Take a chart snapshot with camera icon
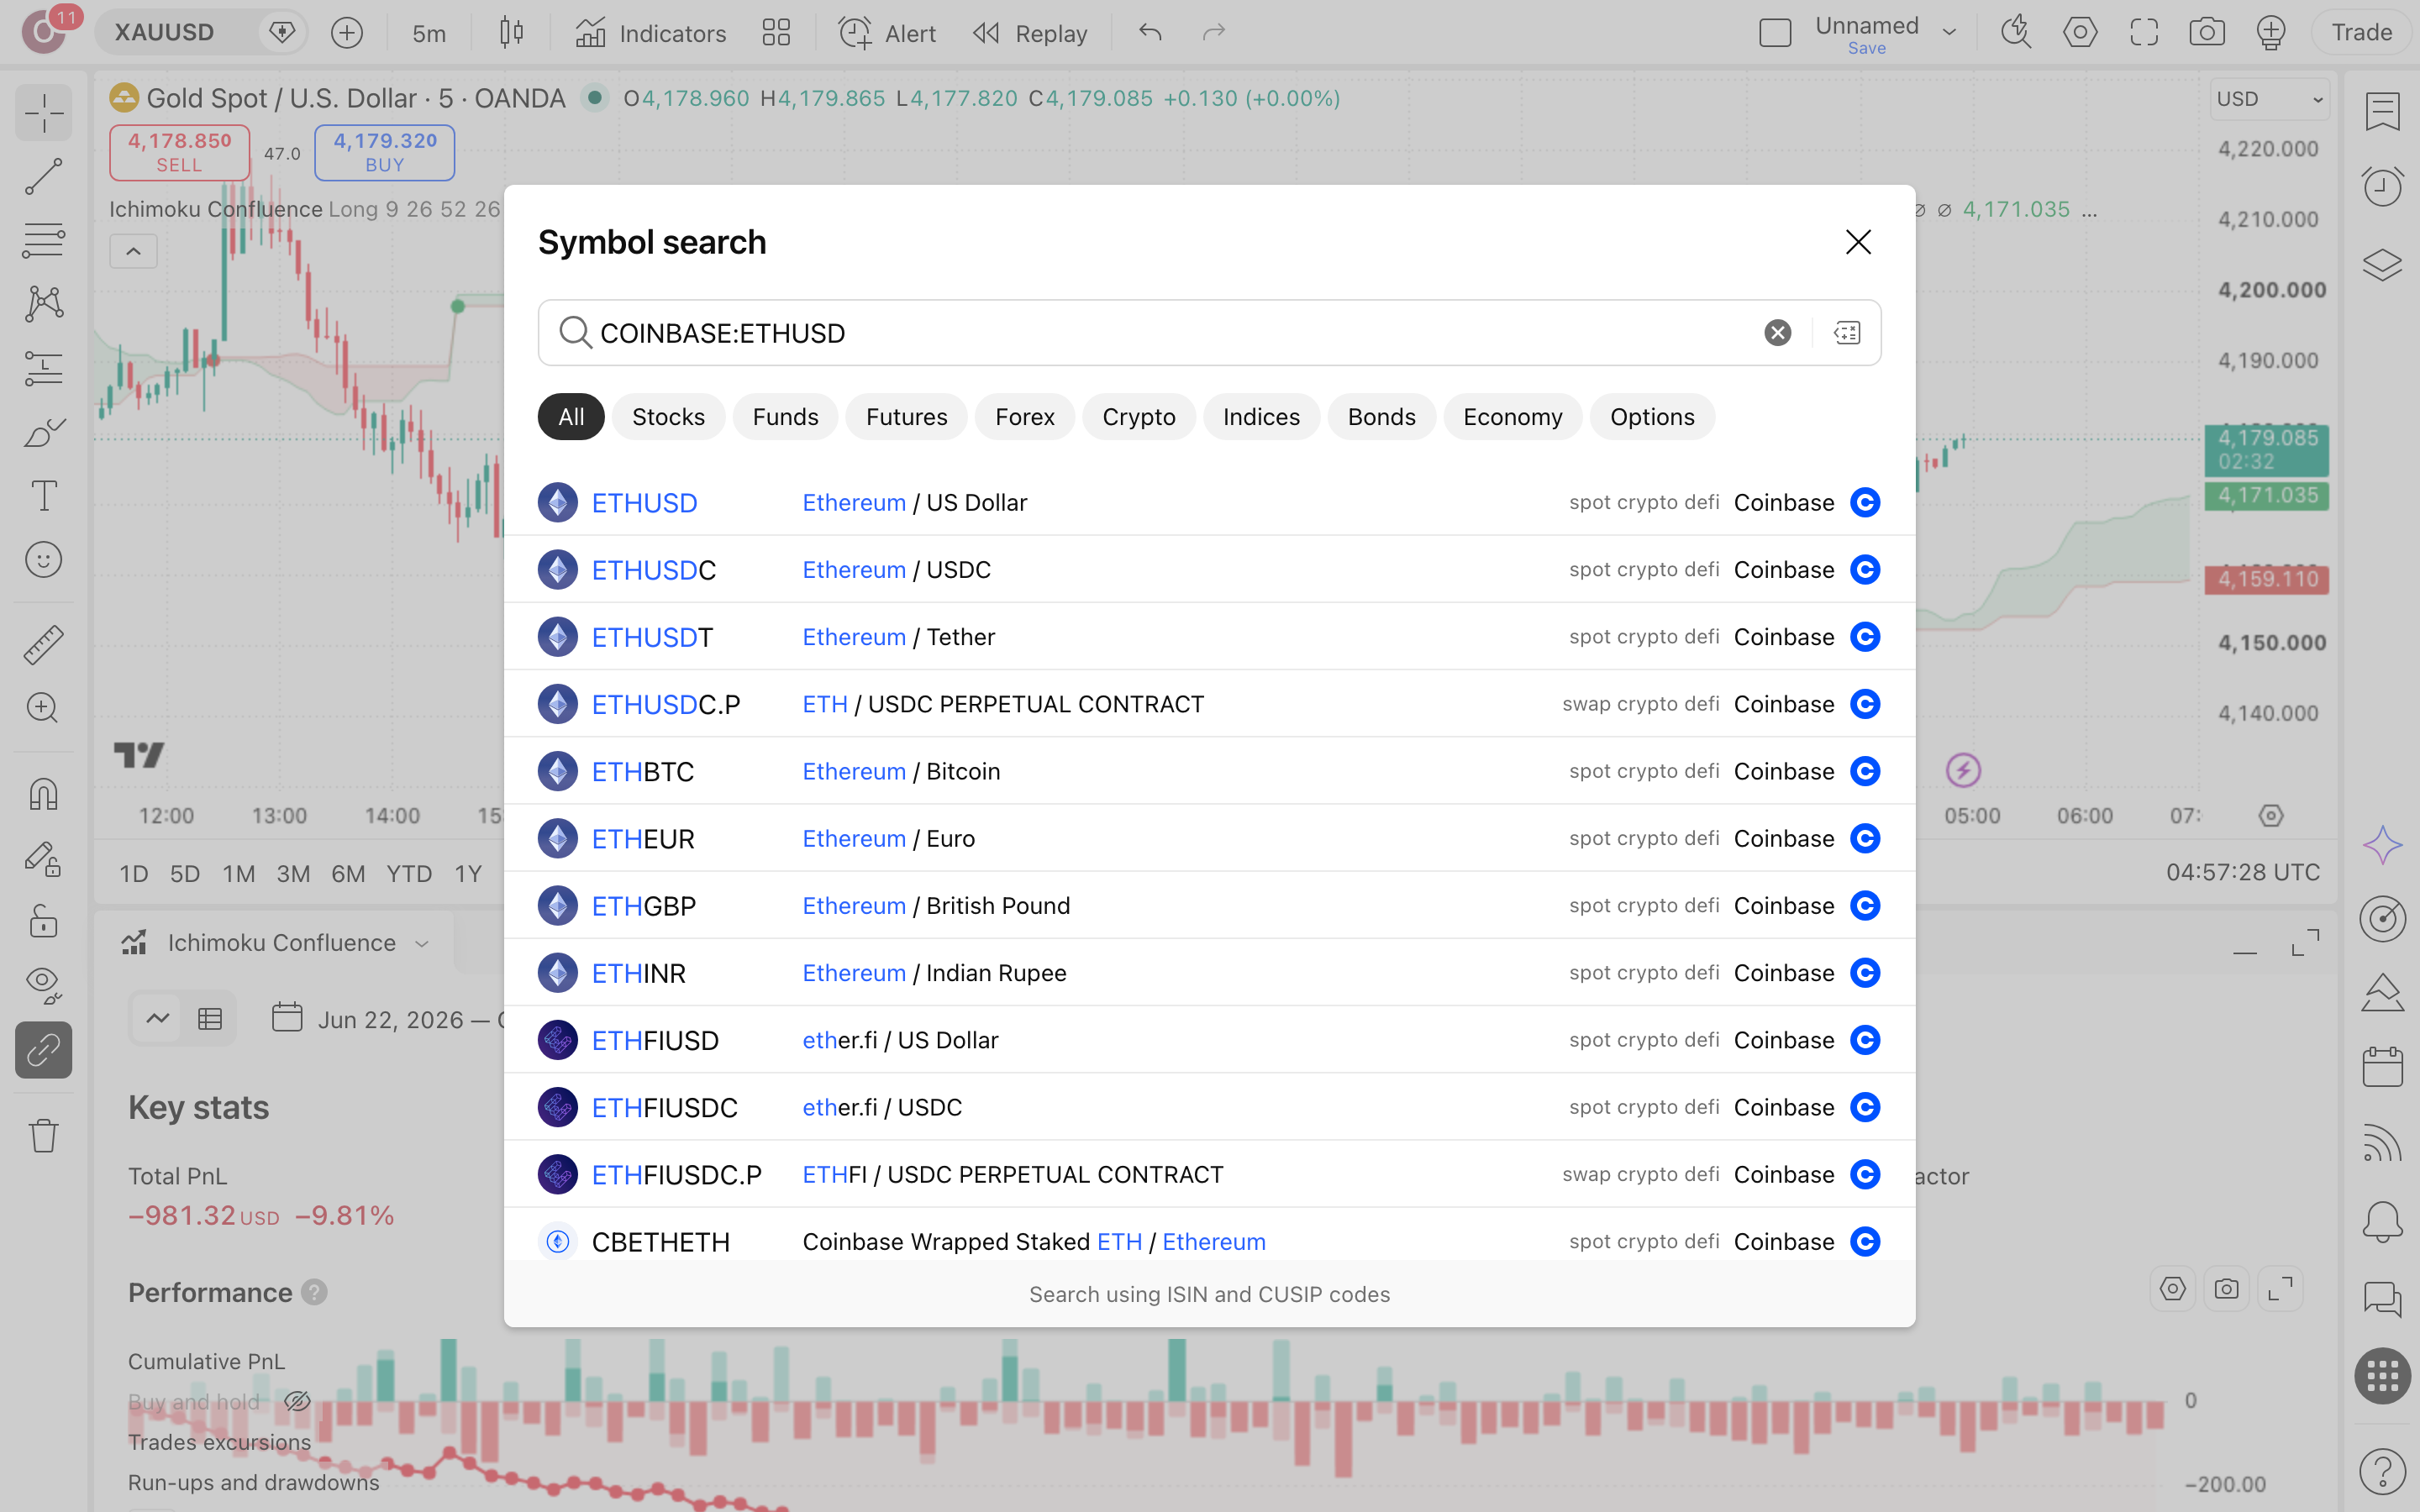 pyautogui.click(x=2207, y=33)
